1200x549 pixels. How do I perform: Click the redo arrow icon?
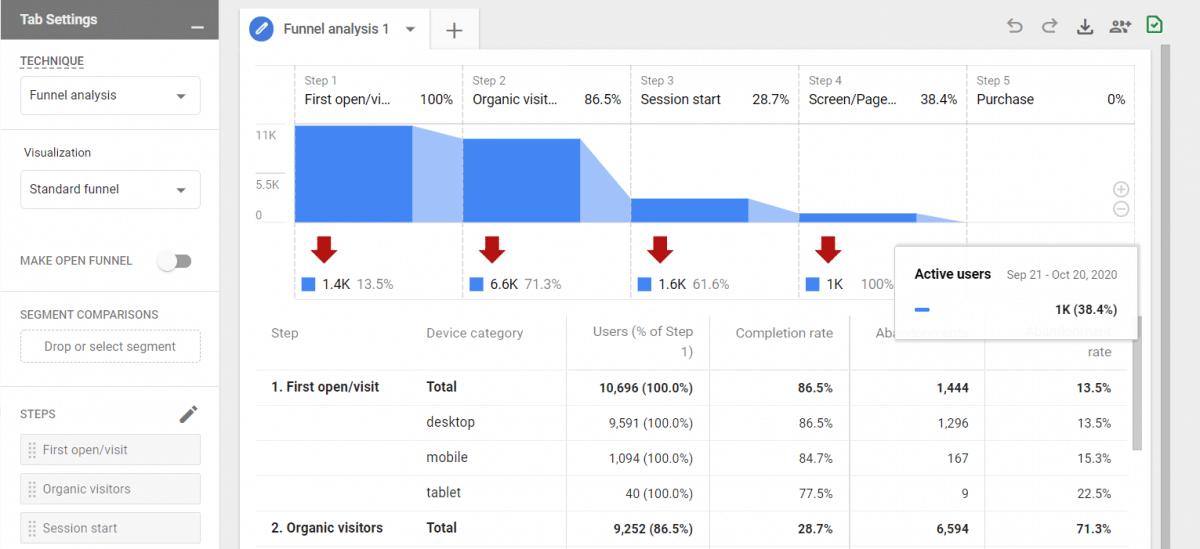[x=1049, y=27]
